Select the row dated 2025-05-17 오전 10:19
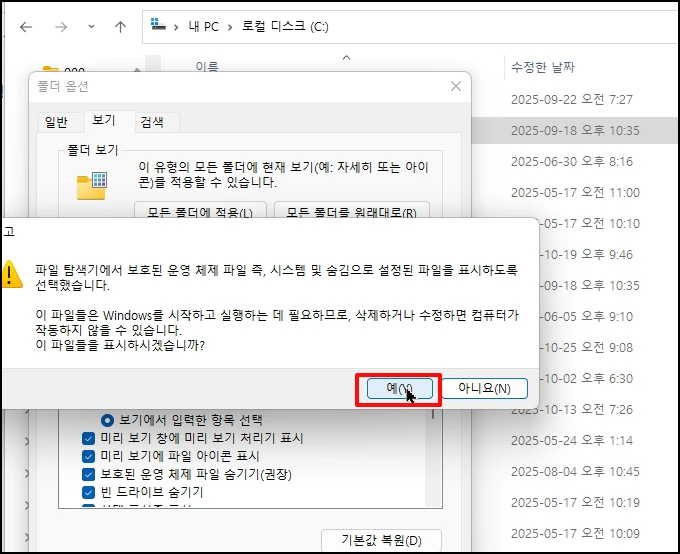Viewport: 680px width, 554px height. 575,503
